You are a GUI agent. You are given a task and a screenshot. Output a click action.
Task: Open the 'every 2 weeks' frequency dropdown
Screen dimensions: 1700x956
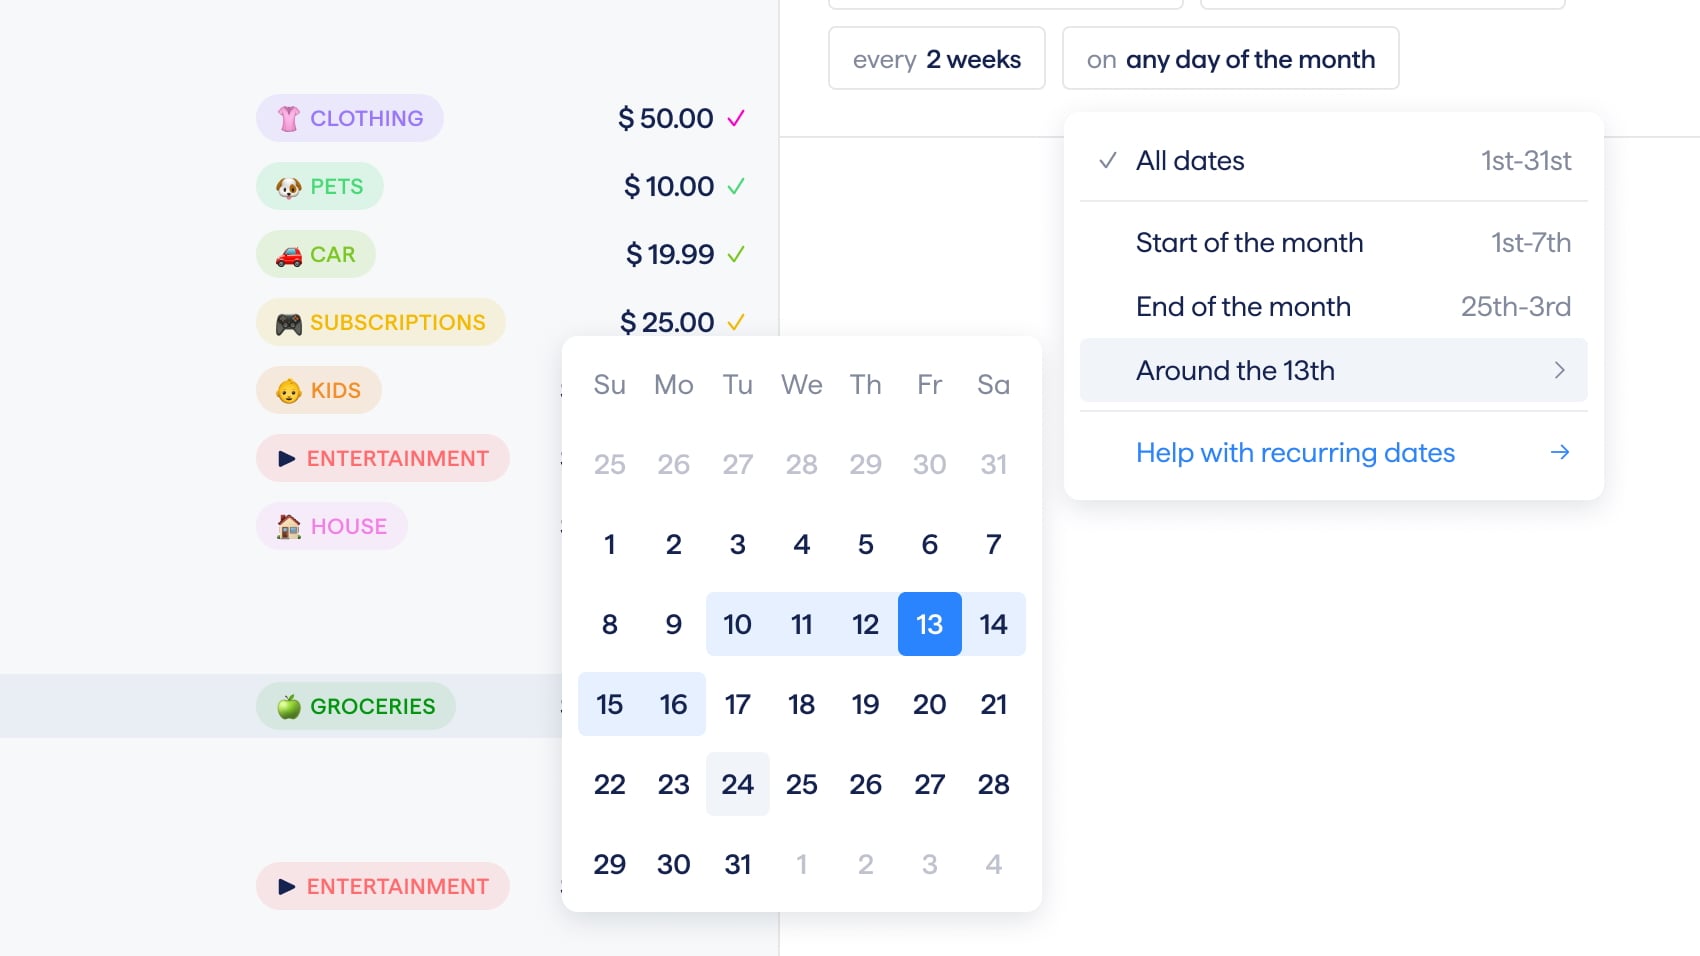point(937,59)
